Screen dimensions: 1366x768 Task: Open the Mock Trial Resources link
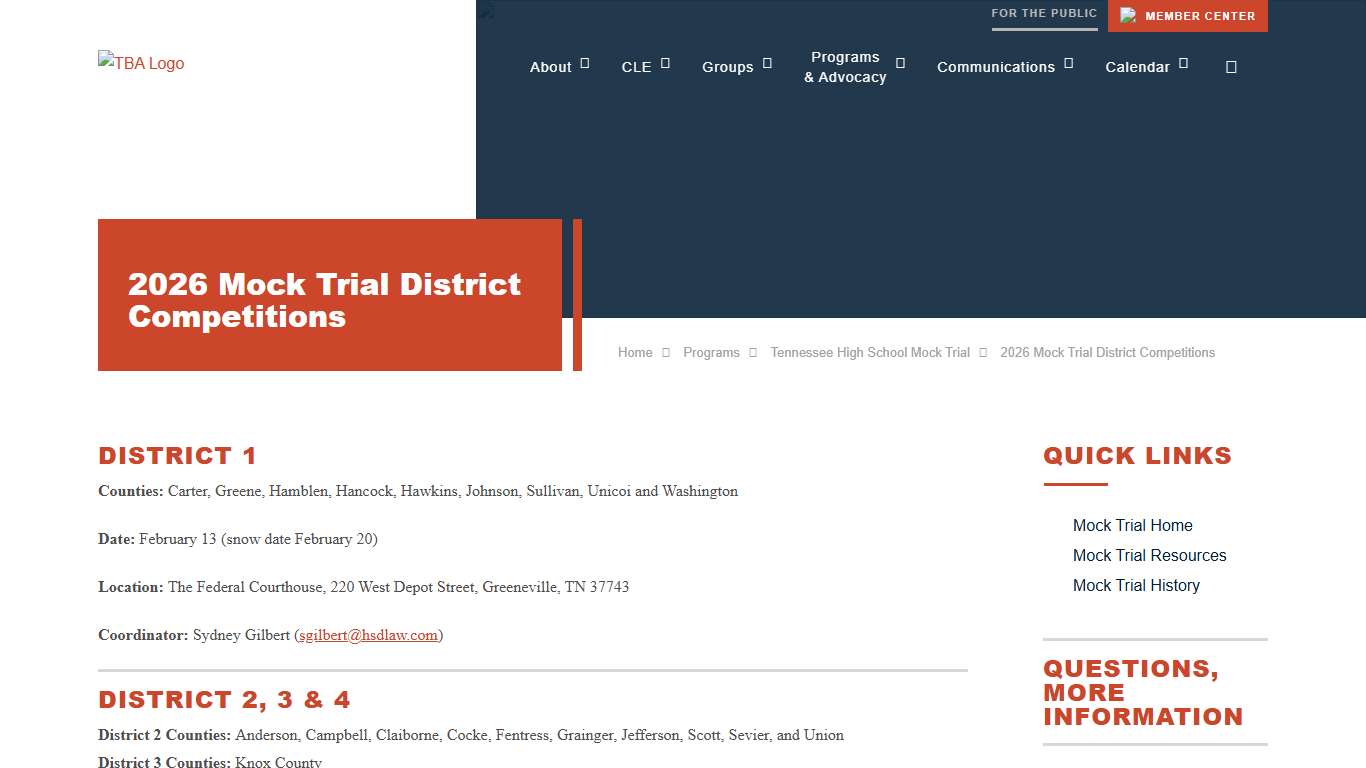[x=1149, y=555]
